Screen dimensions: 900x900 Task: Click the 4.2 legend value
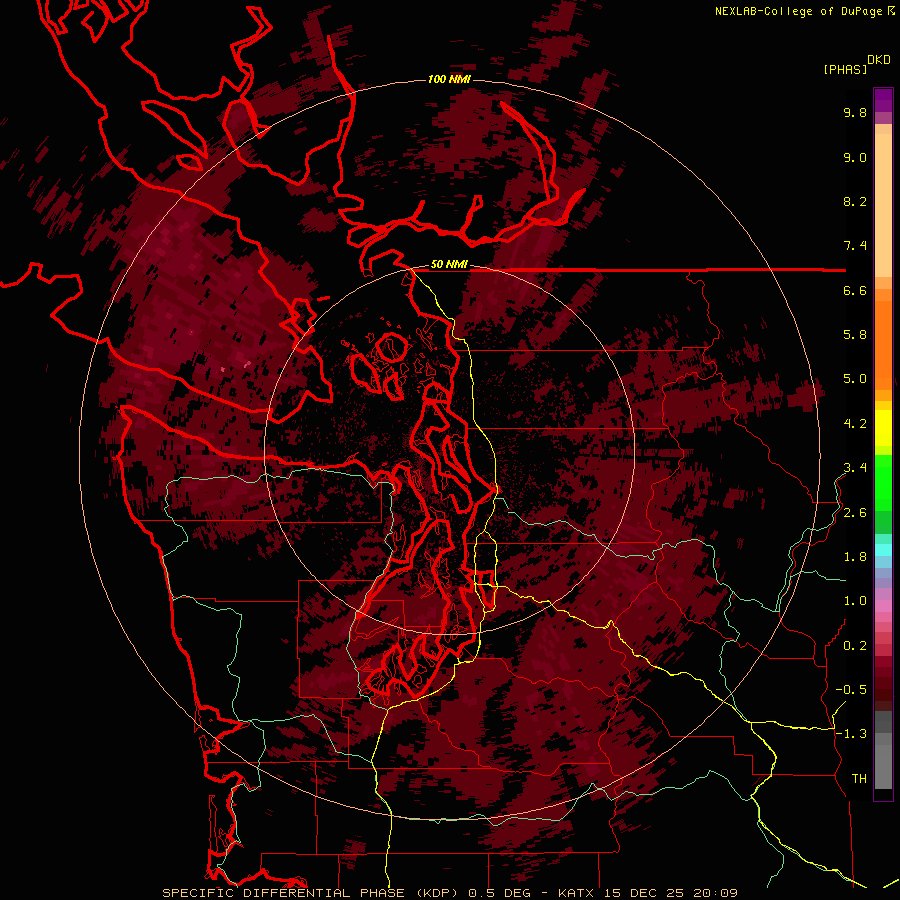click(x=855, y=424)
